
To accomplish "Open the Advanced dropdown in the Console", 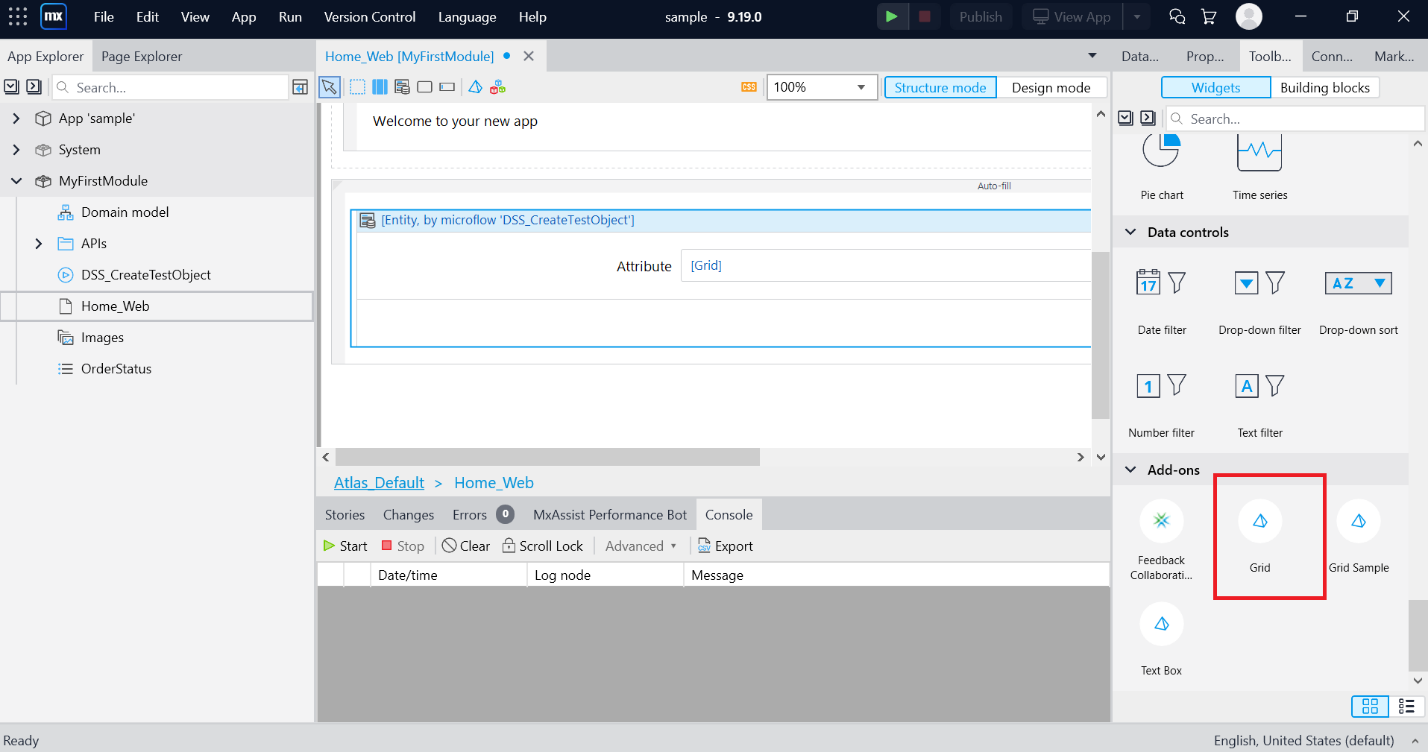I will (641, 546).
